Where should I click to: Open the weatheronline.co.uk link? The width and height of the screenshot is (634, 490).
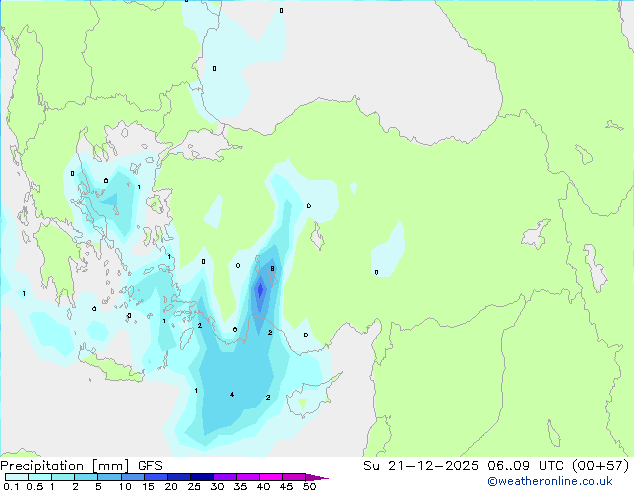coord(550,481)
